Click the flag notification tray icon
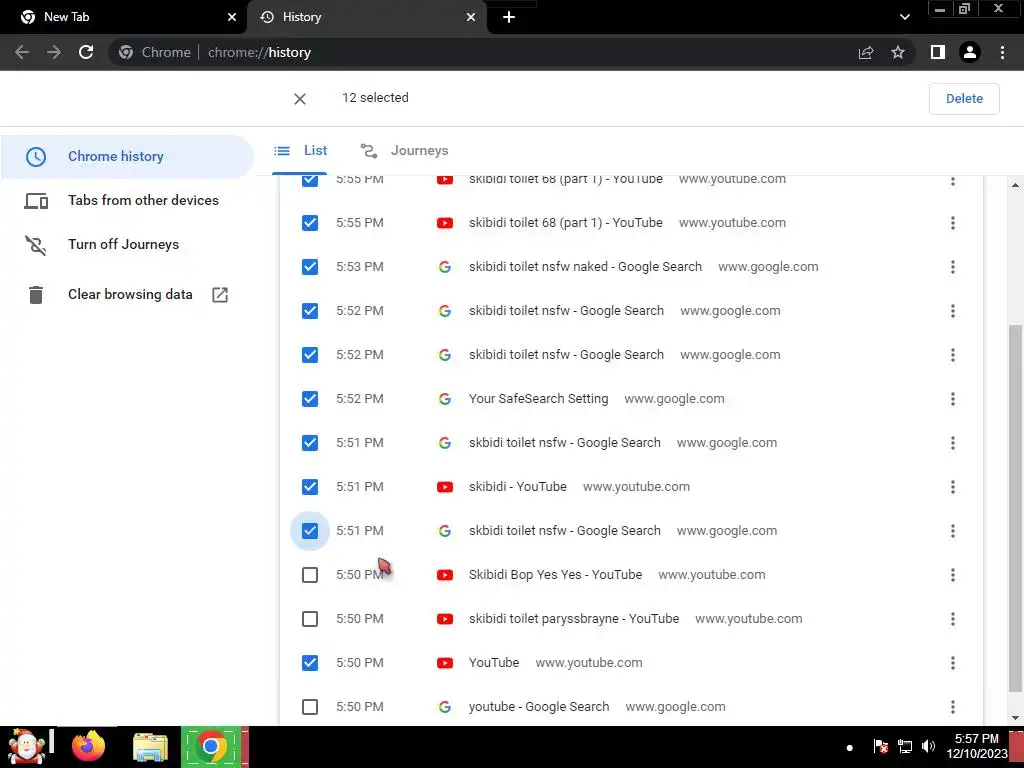The height and width of the screenshot is (768, 1024). click(x=880, y=746)
